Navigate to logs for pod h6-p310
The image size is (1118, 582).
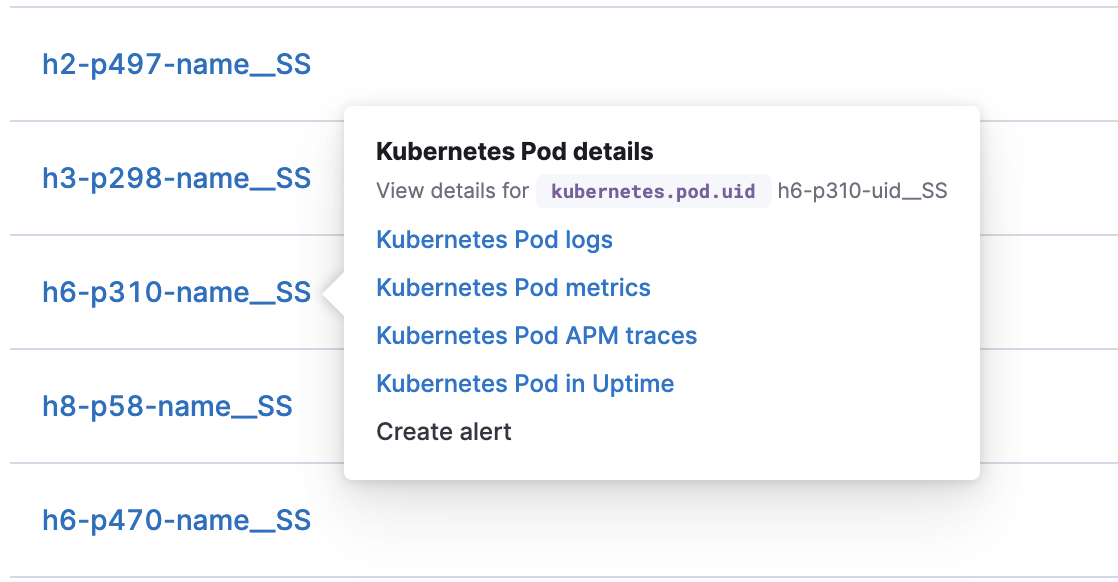pyautogui.click(x=494, y=240)
